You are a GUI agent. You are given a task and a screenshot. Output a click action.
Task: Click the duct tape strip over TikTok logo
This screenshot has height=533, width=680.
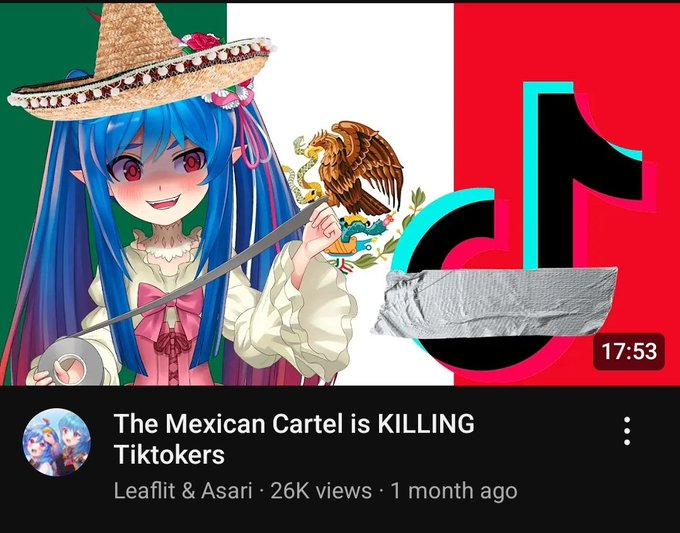(496, 303)
